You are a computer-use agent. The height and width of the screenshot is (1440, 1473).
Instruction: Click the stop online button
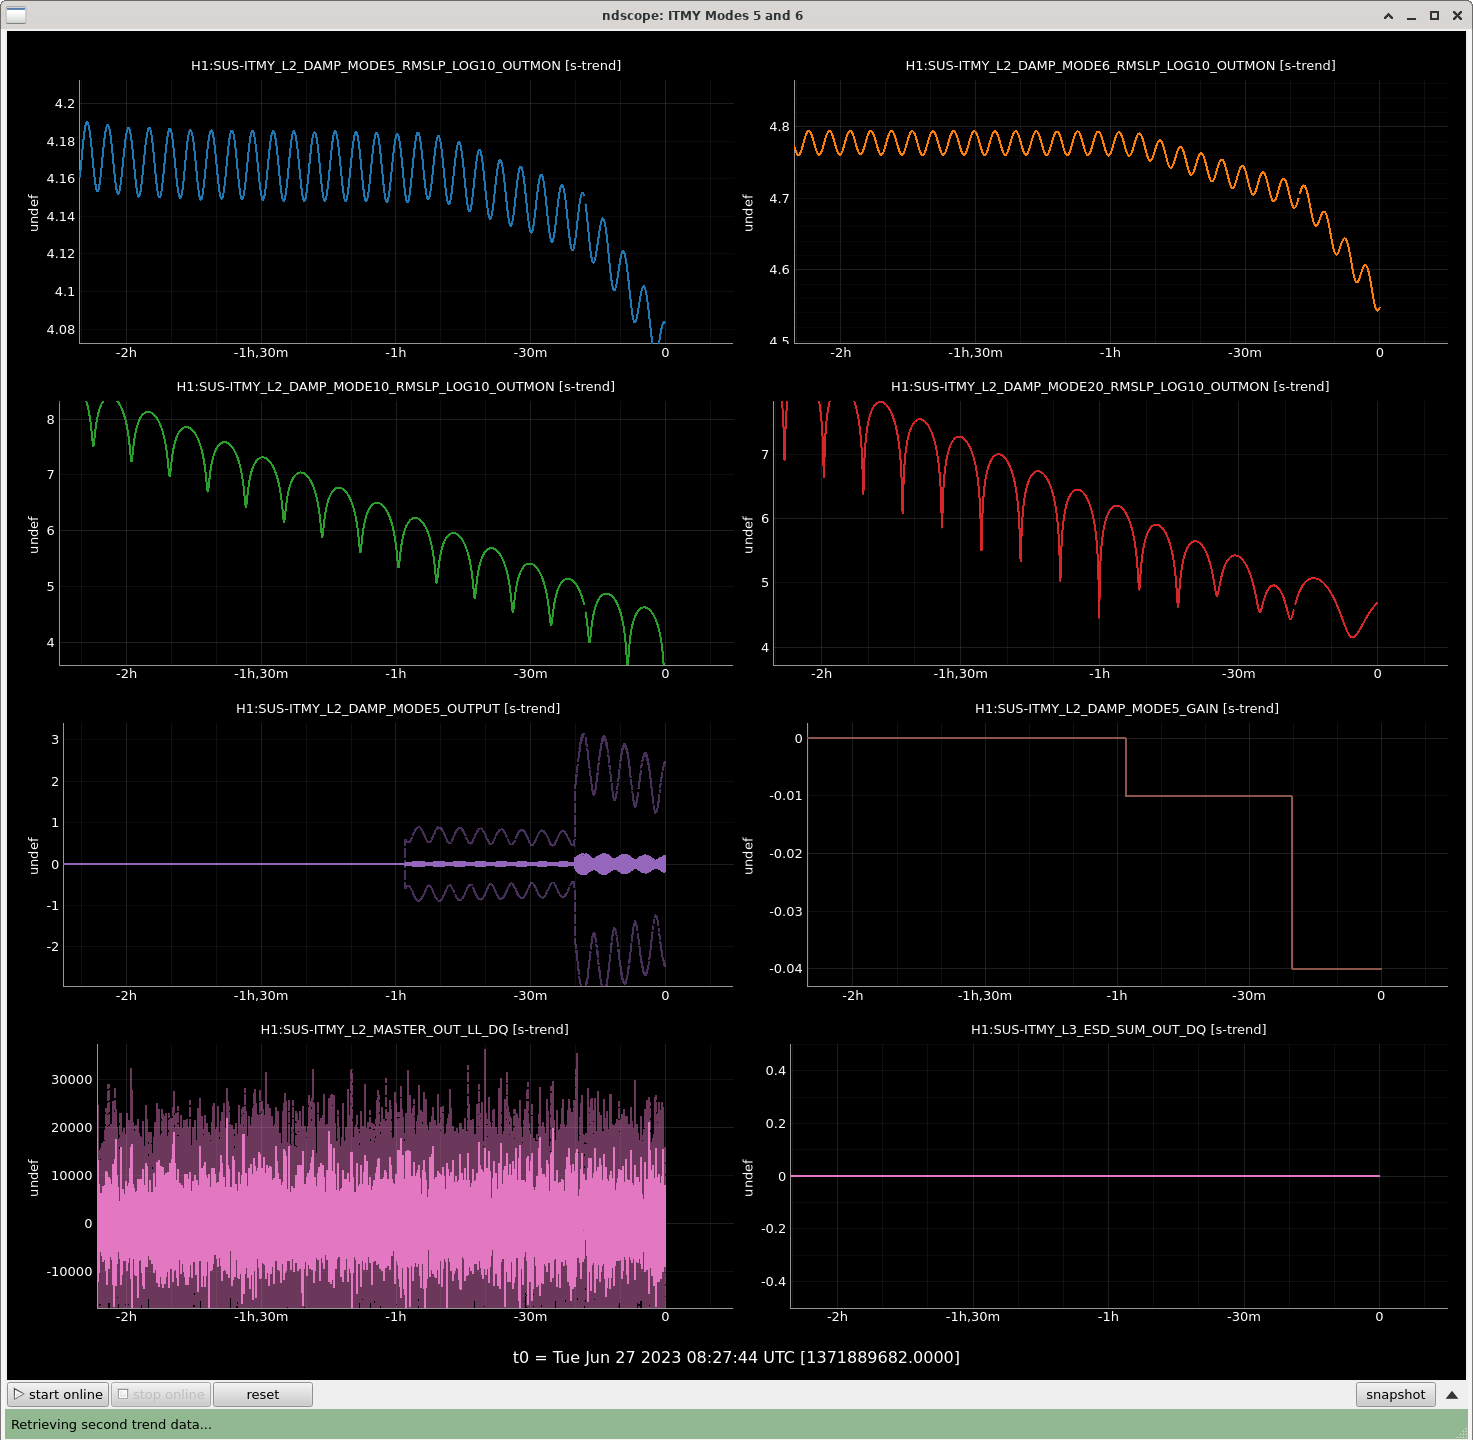tap(161, 1394)
